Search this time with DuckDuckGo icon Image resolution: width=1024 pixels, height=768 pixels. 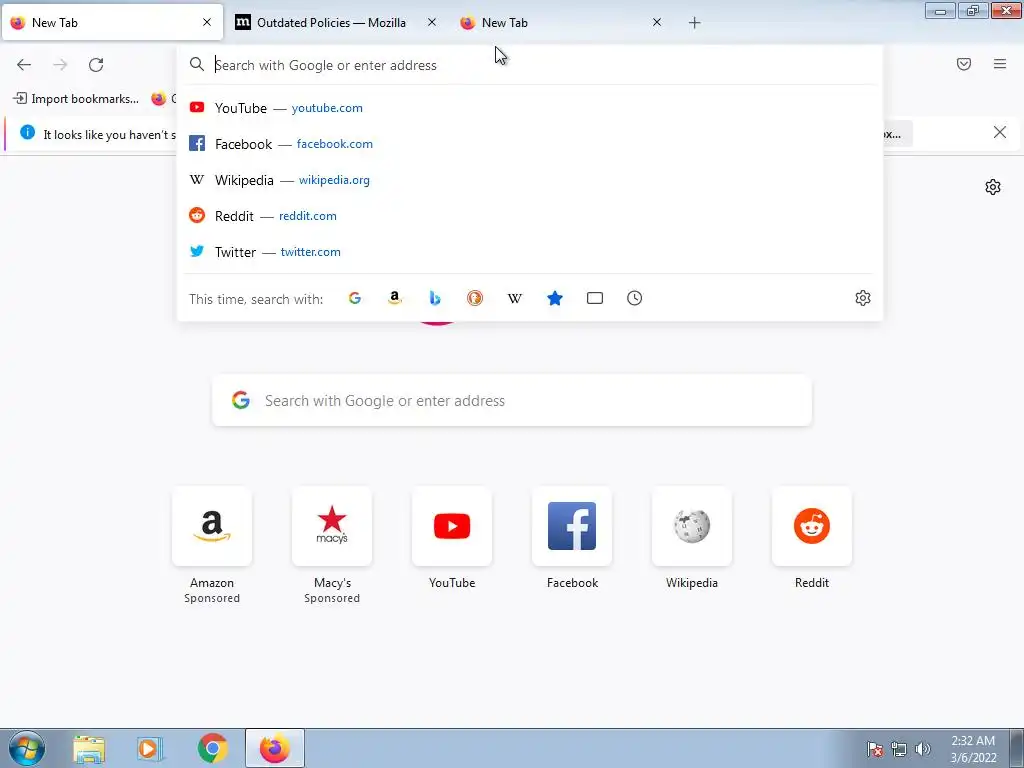pyautogui.click(x=475, y=298)
